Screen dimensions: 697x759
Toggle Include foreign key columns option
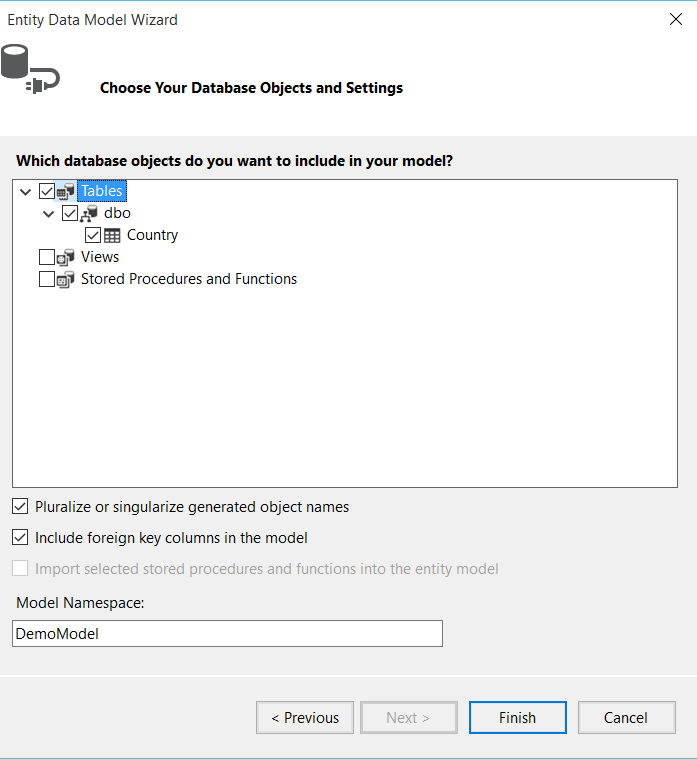20,538
